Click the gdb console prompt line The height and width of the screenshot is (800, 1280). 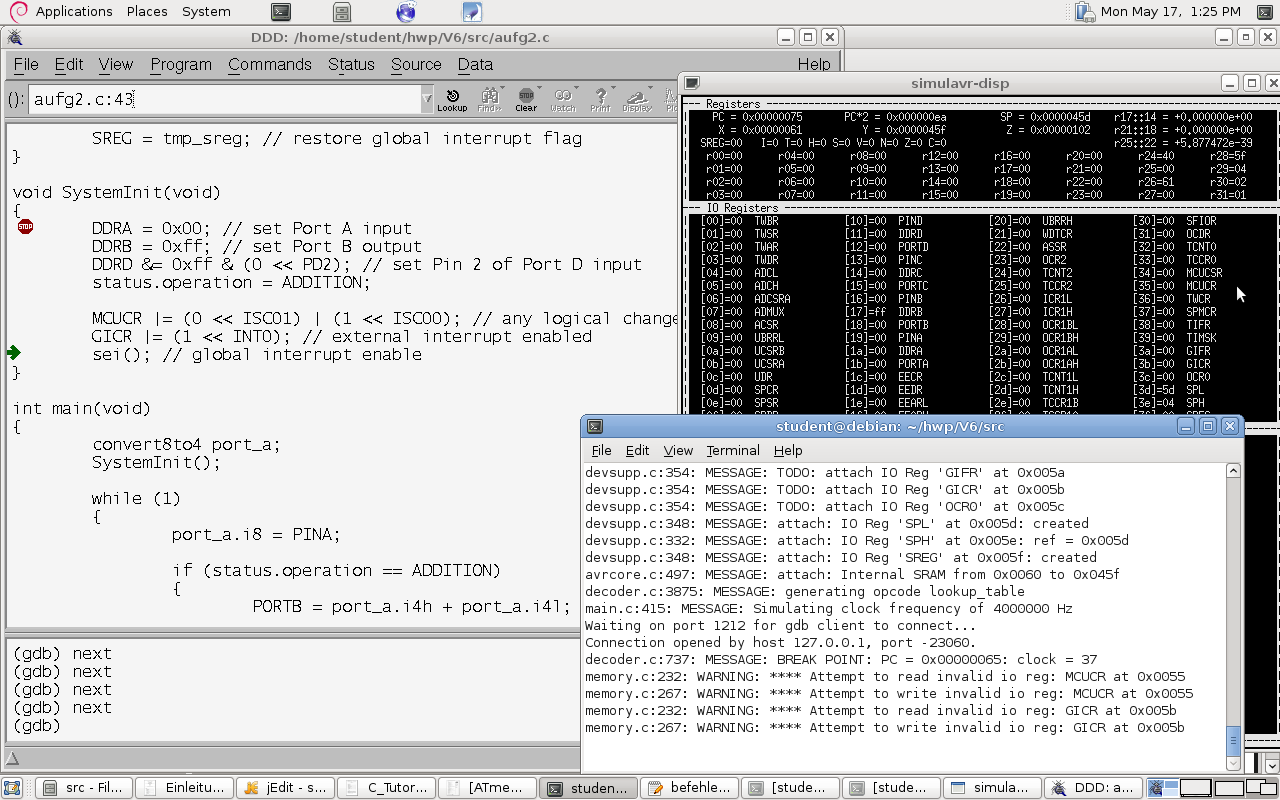36,726
